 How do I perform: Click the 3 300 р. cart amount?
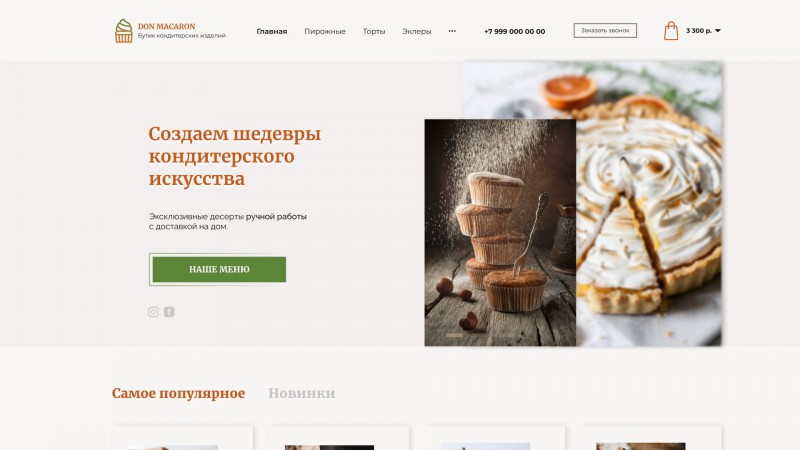coord(698,31)
